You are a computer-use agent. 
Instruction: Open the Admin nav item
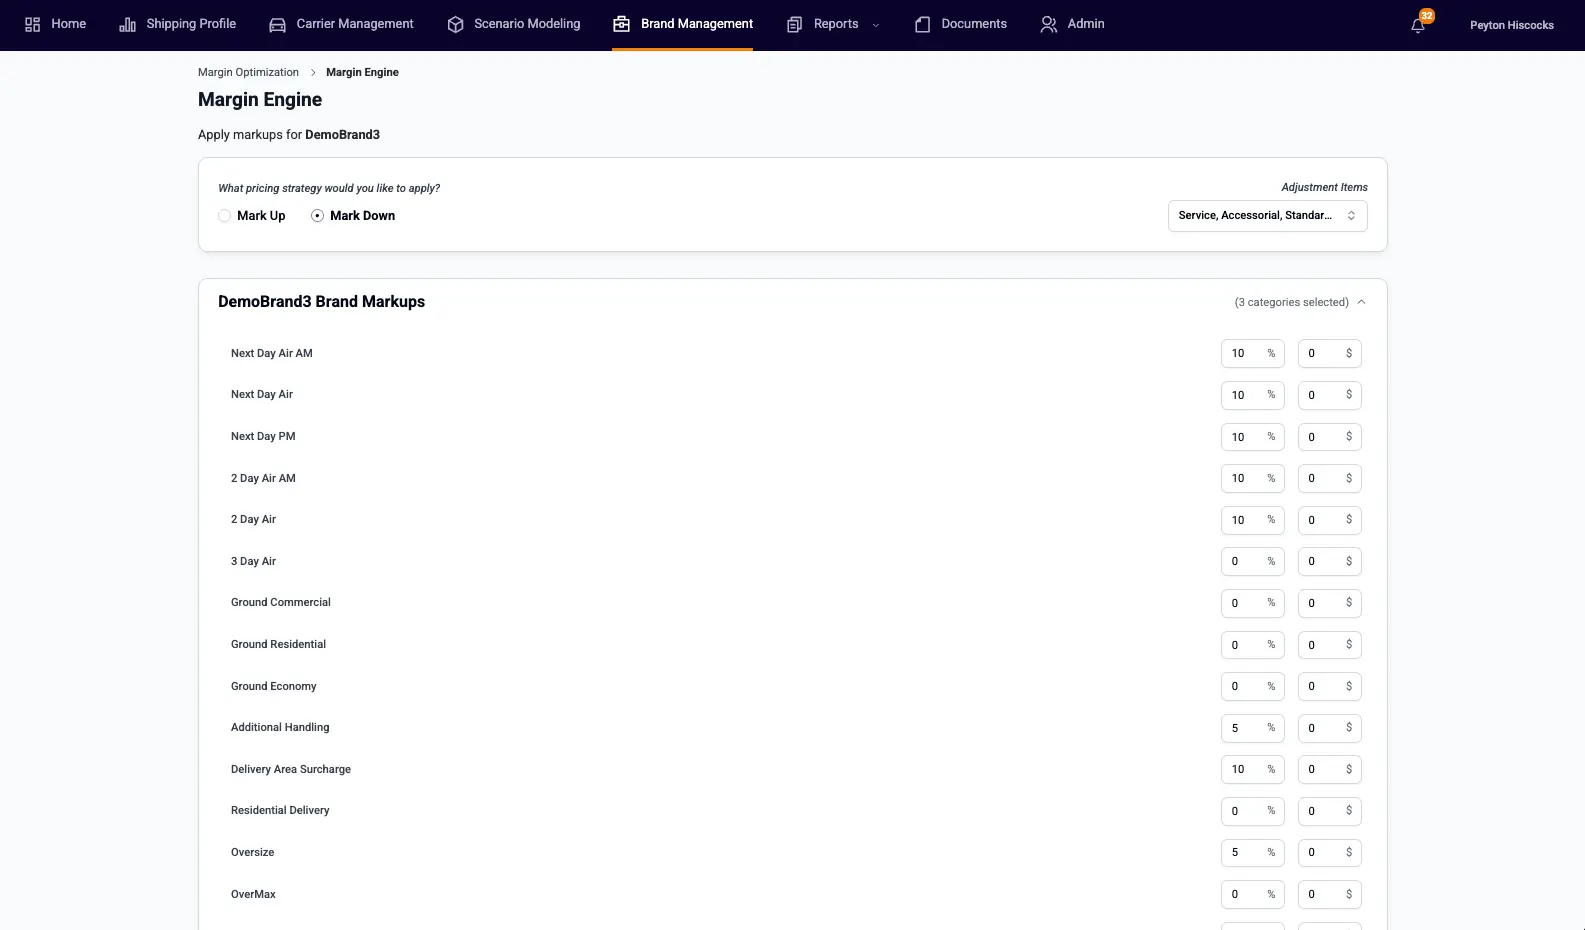click(x=1086, y=24)
